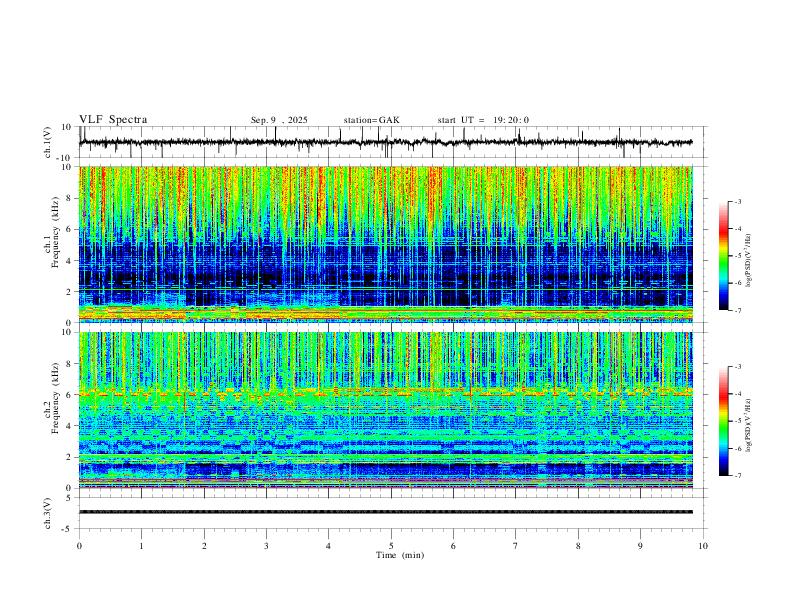Screen dimensions: 792x612
Task: Click the "8" tick on the Time axis
Action: tap(578, 546)
